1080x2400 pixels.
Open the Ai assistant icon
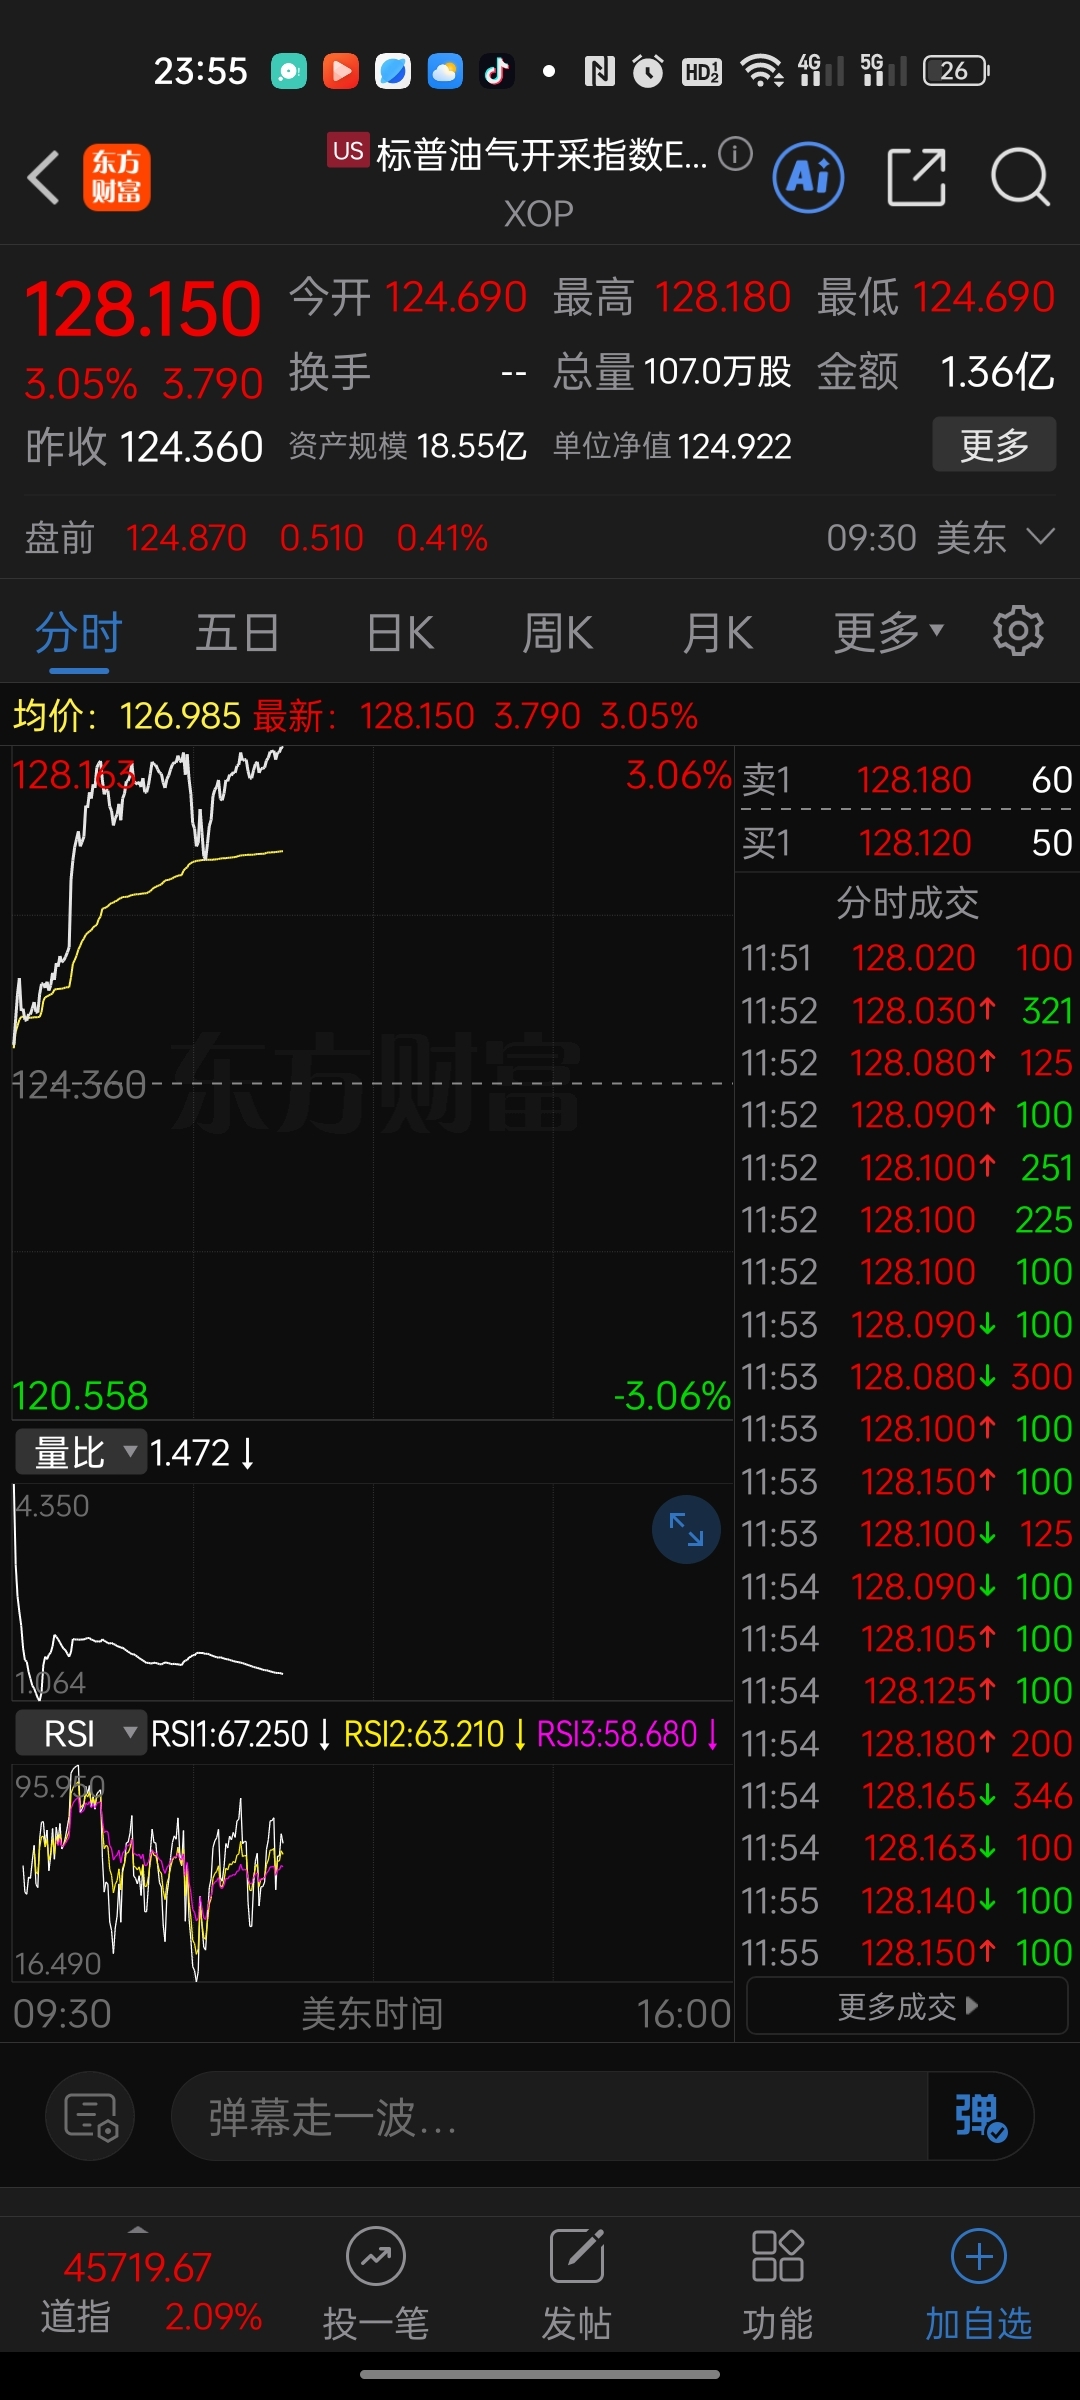coord(809,178)
